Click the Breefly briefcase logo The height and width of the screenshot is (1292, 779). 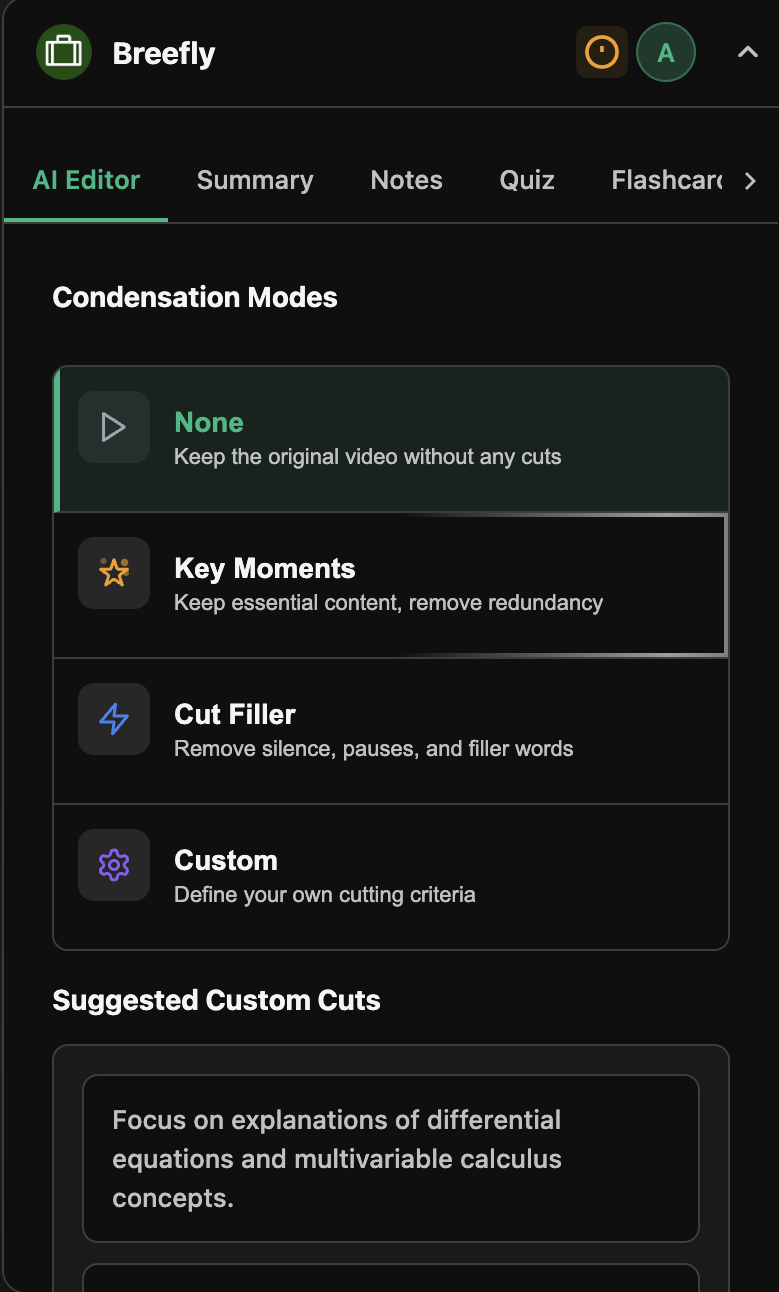click(63, 52)
